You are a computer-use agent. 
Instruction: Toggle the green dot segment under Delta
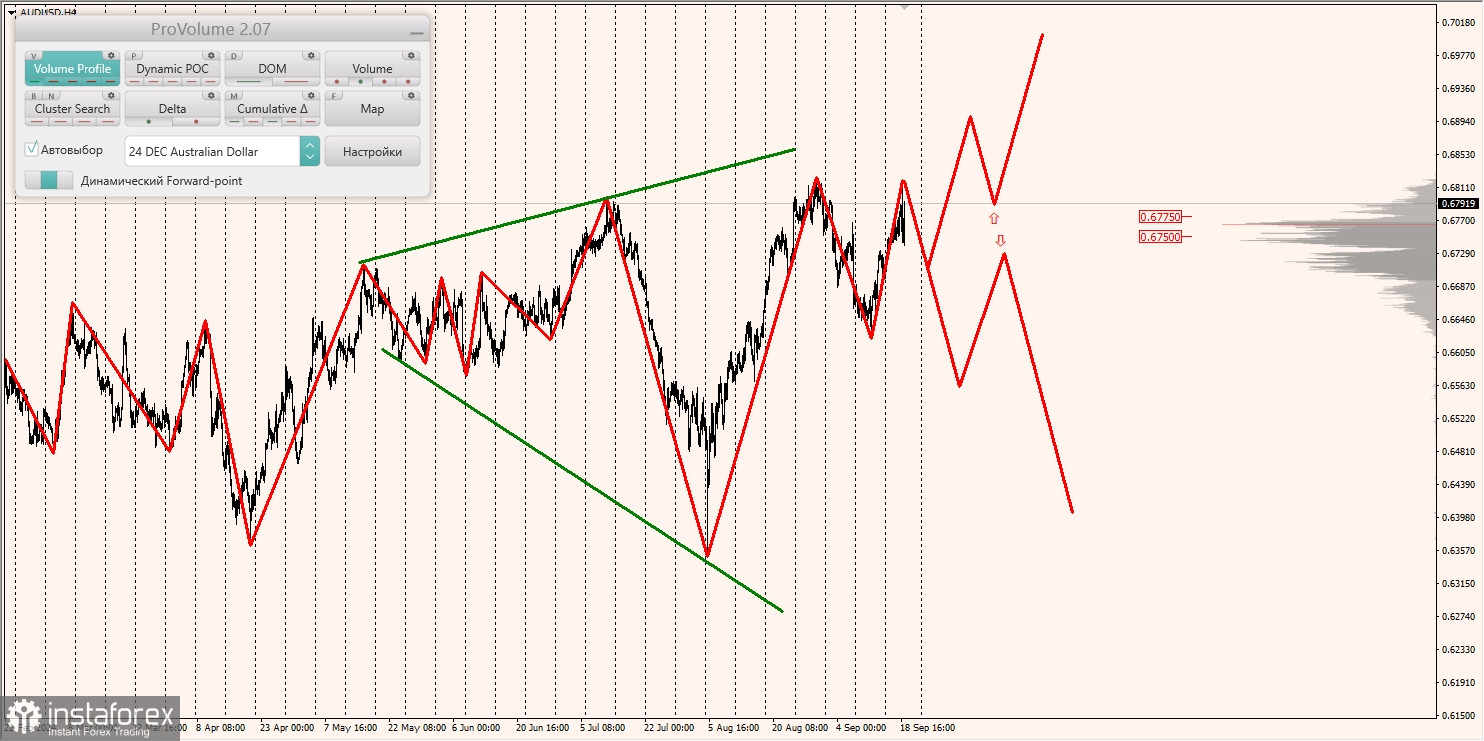tap(149, 121)
